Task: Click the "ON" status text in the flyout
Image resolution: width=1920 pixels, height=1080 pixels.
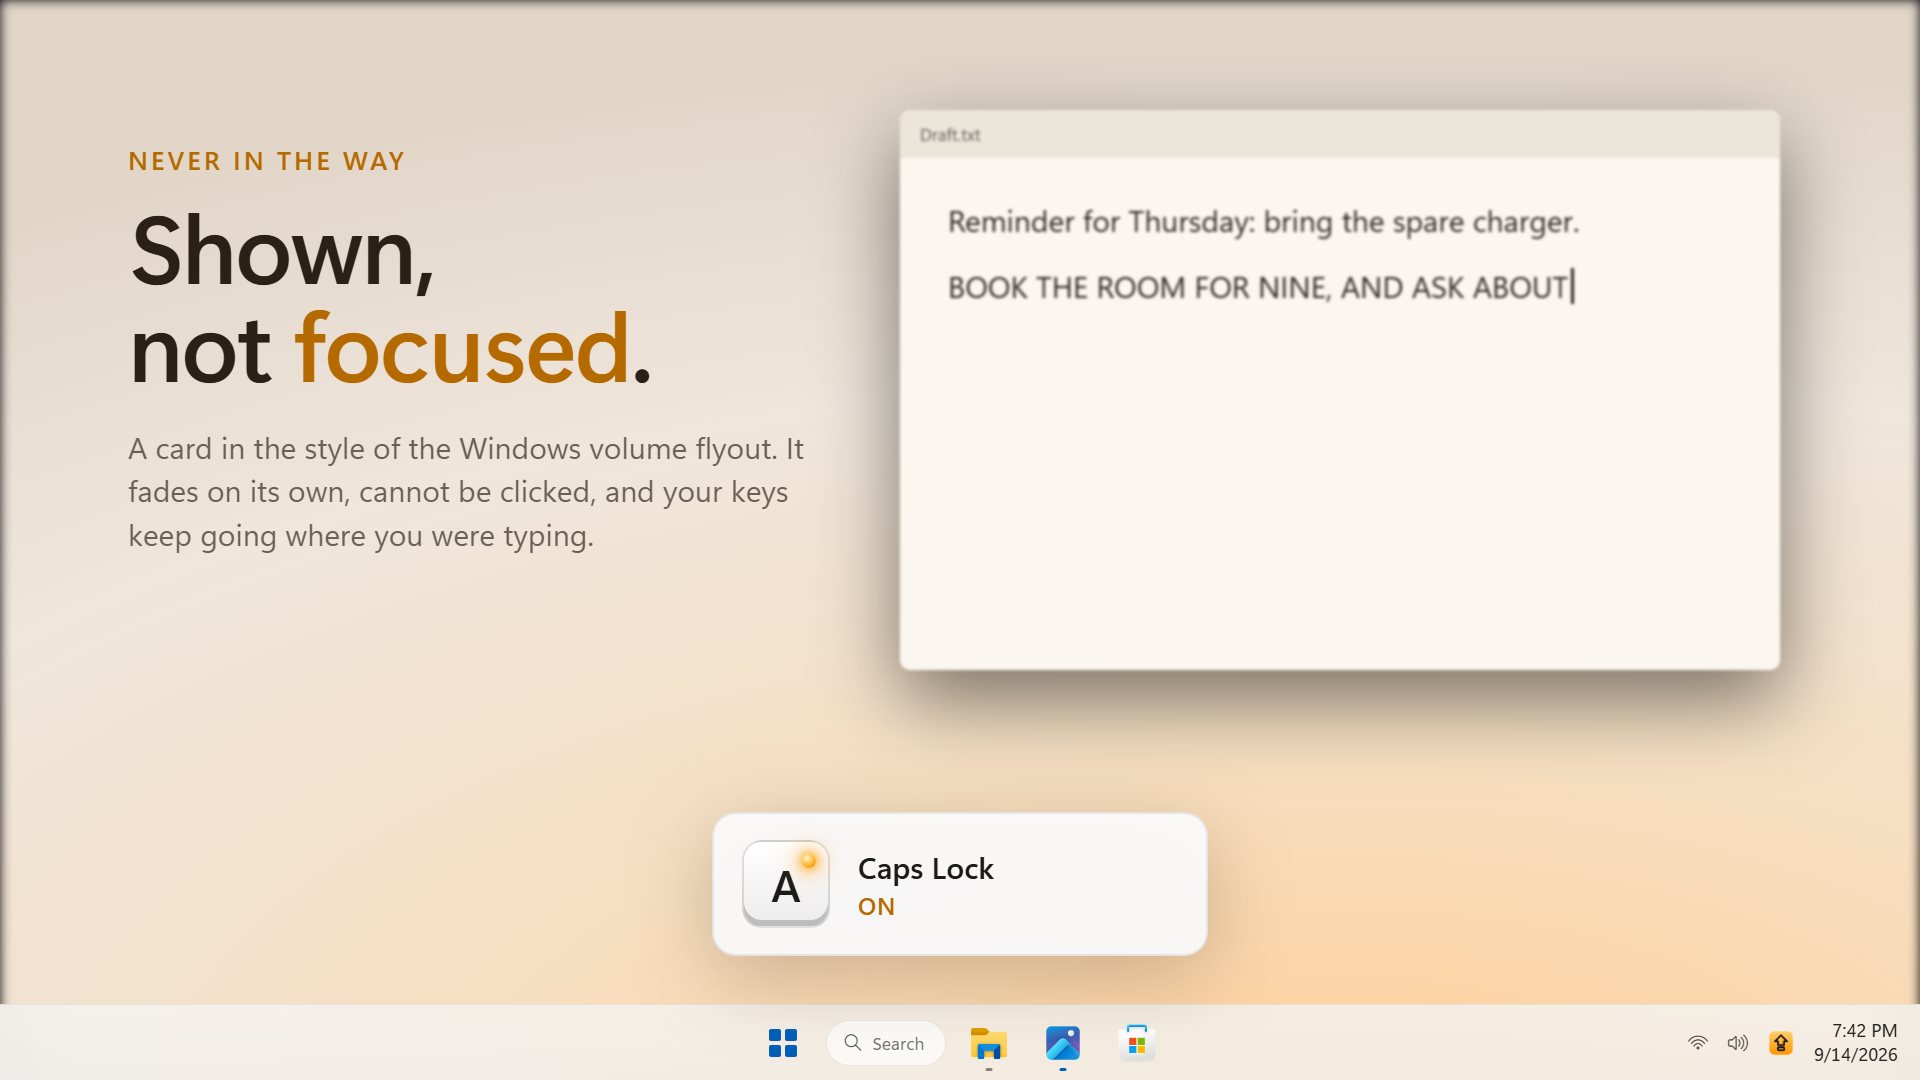Action: tap(876, 907)
